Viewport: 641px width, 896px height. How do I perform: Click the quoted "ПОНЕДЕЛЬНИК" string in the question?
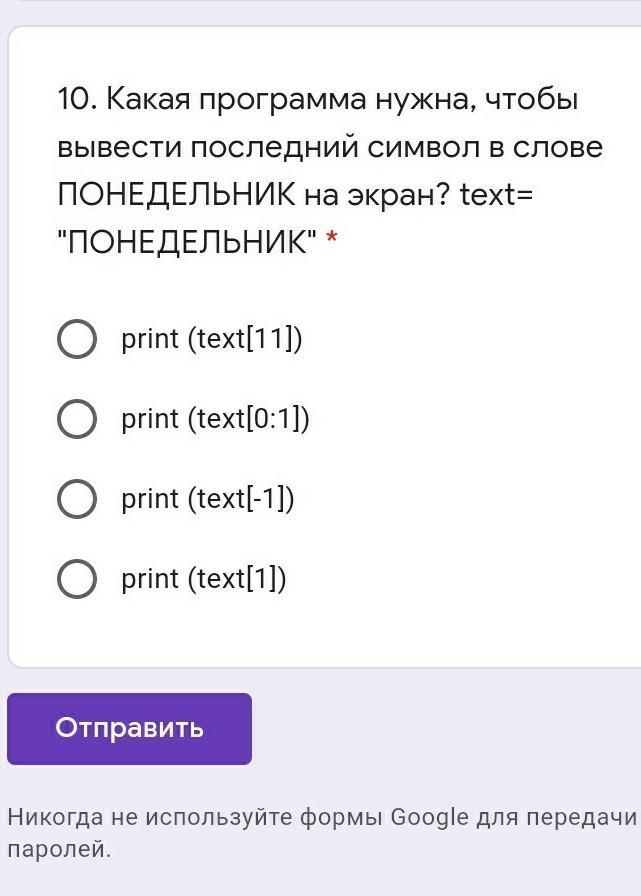click(x=187, y=244)
